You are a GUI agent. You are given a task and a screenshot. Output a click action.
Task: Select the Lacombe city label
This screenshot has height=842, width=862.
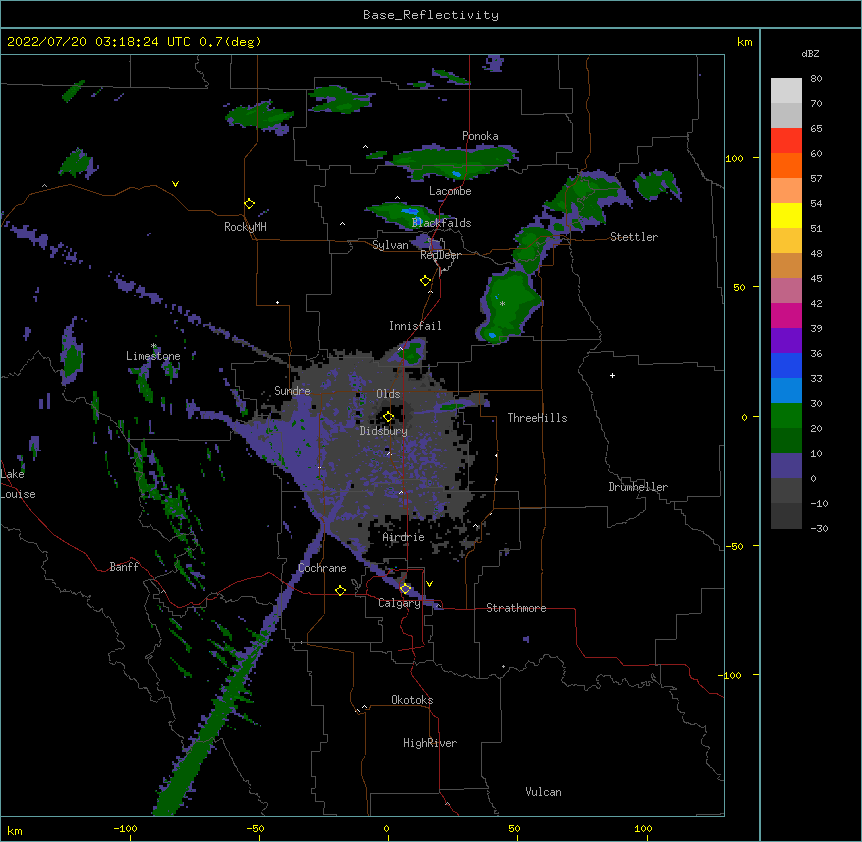[x=450, y=191]
